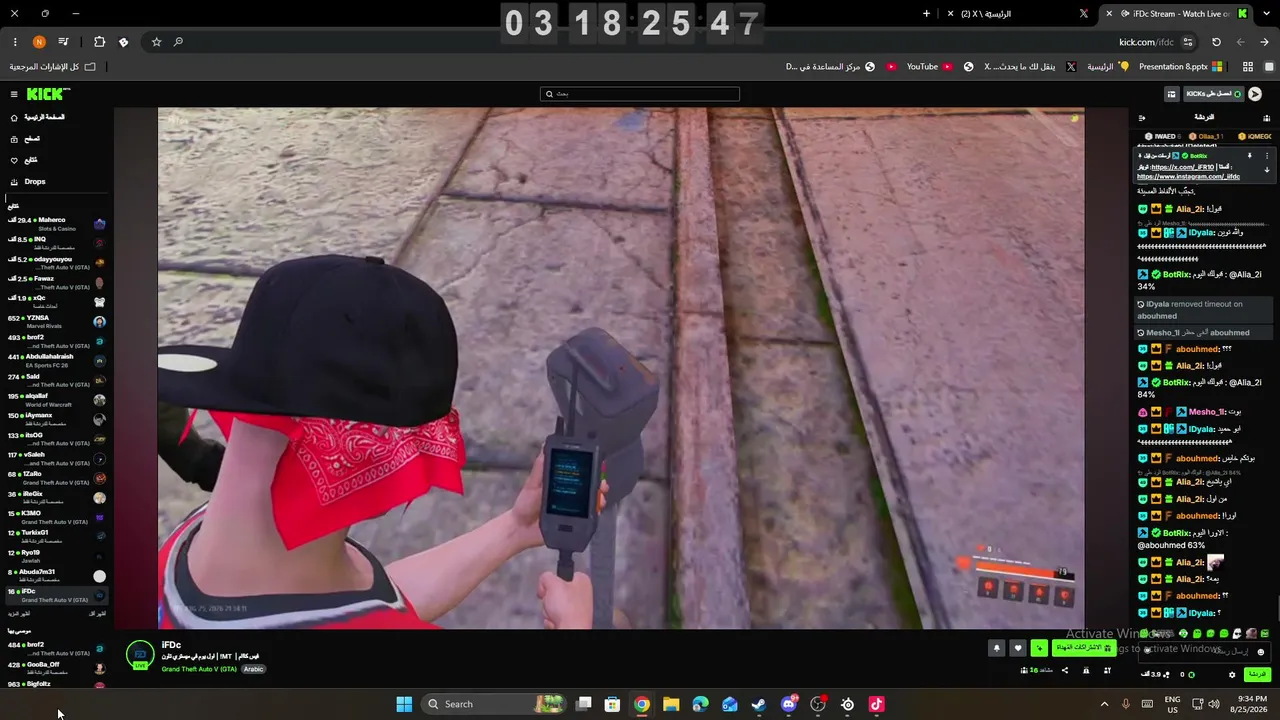Click the Windows taskbar Search box
Screen dimensions: 1280x720
click(494, 704)
